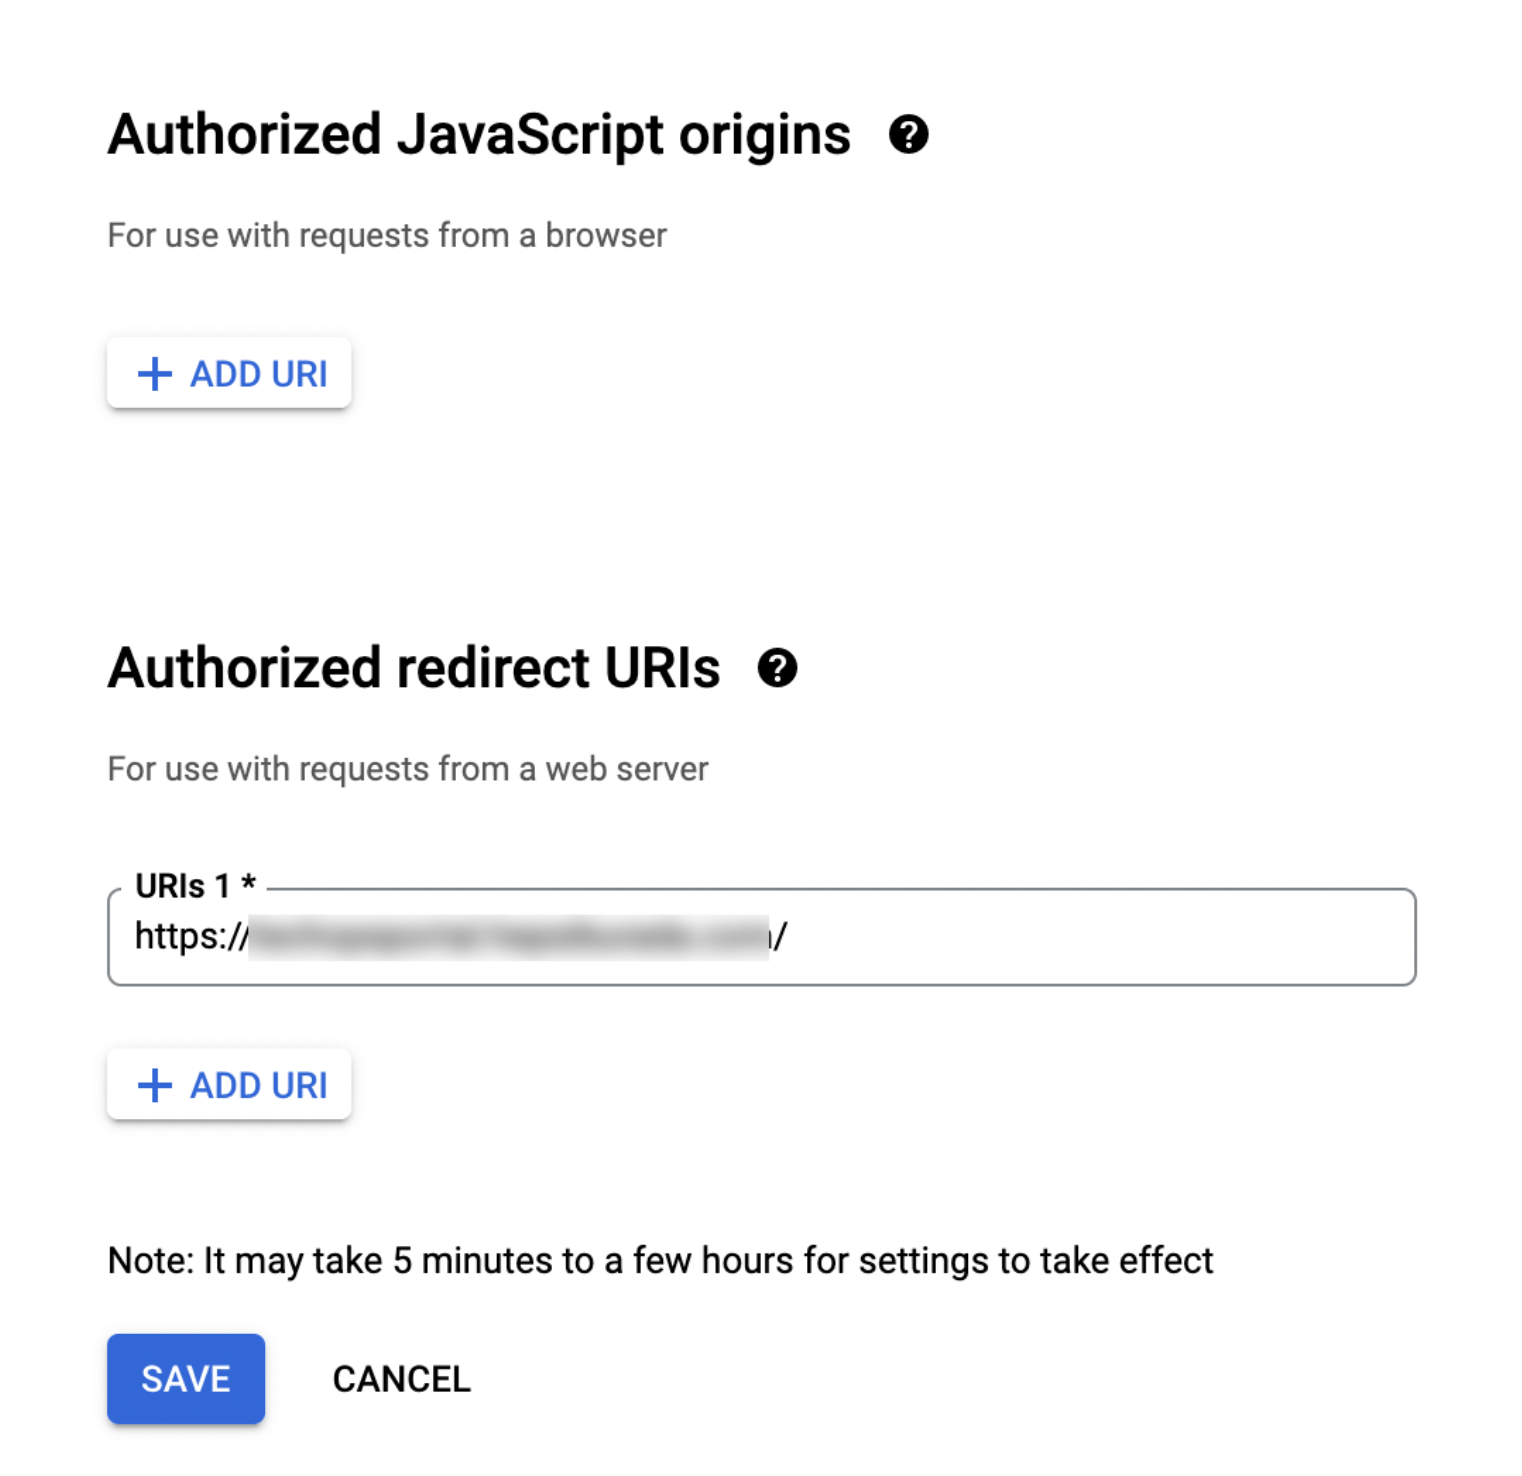
Task: Click the 'requests from a browser' description
Action: 386,236
